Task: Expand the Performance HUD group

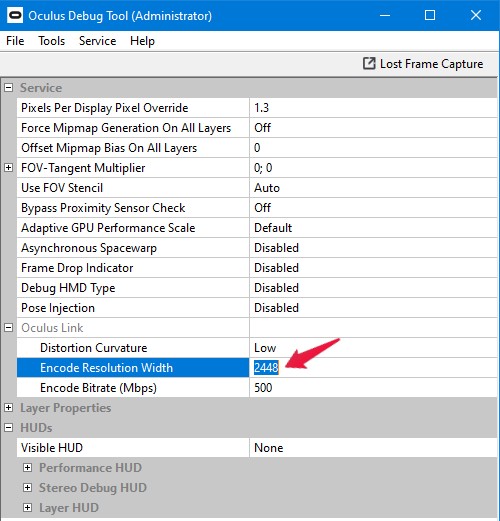Action: coord(27,468)
